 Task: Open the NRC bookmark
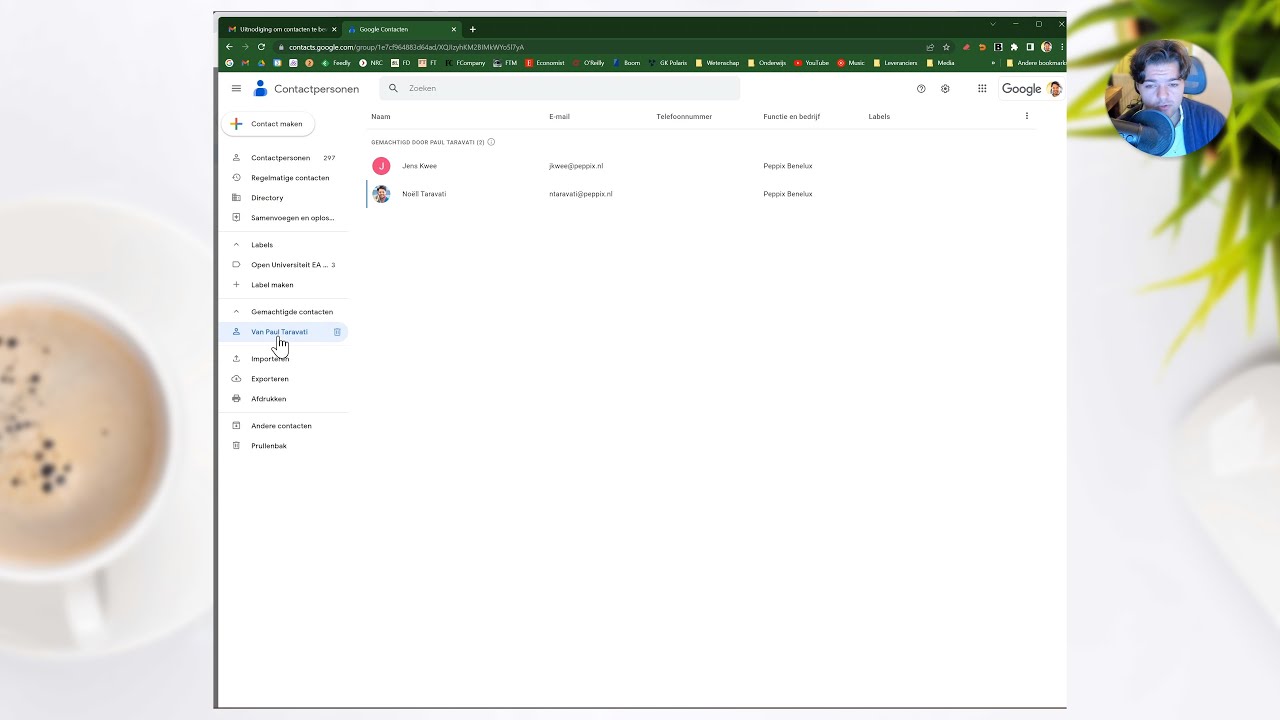[x=370, y=63]
